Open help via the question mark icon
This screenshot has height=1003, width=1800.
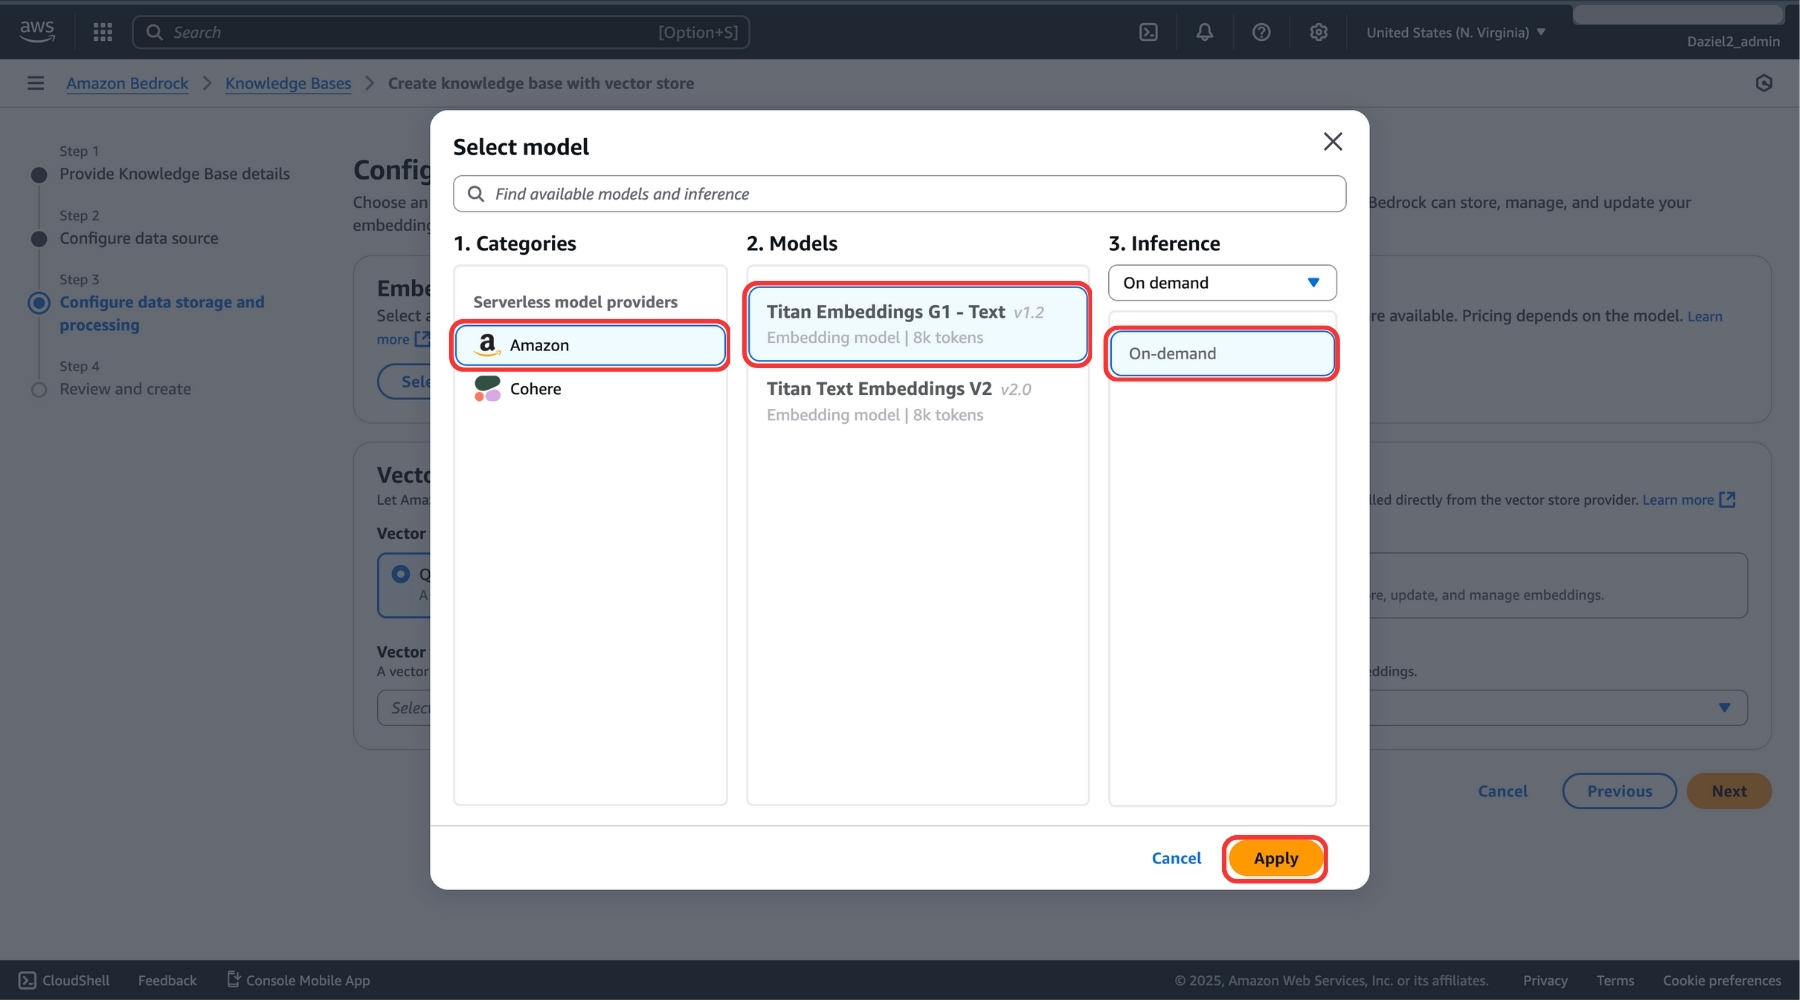1260,31
